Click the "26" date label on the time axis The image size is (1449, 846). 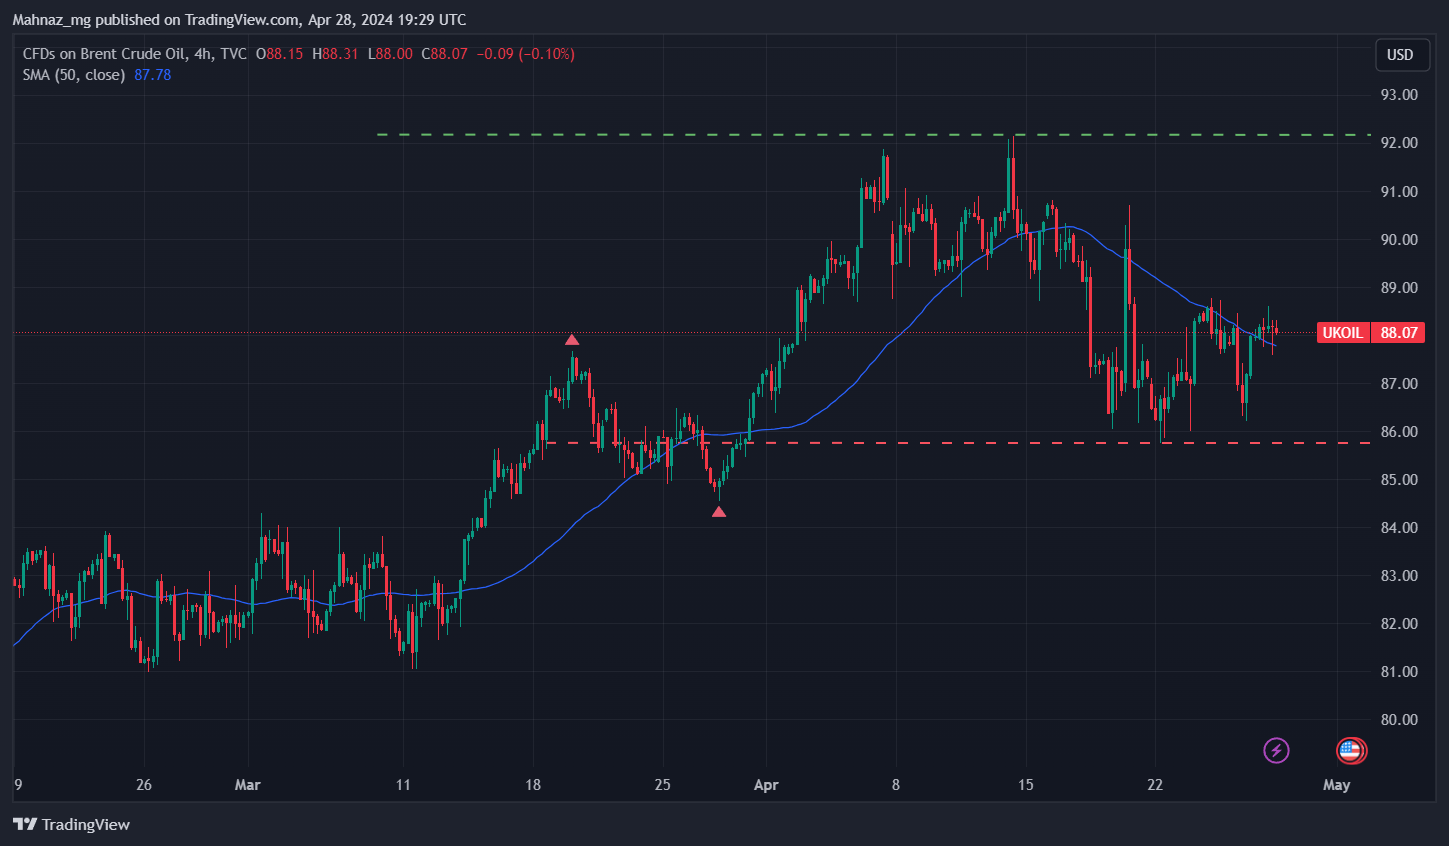click(x=144, y=785)
